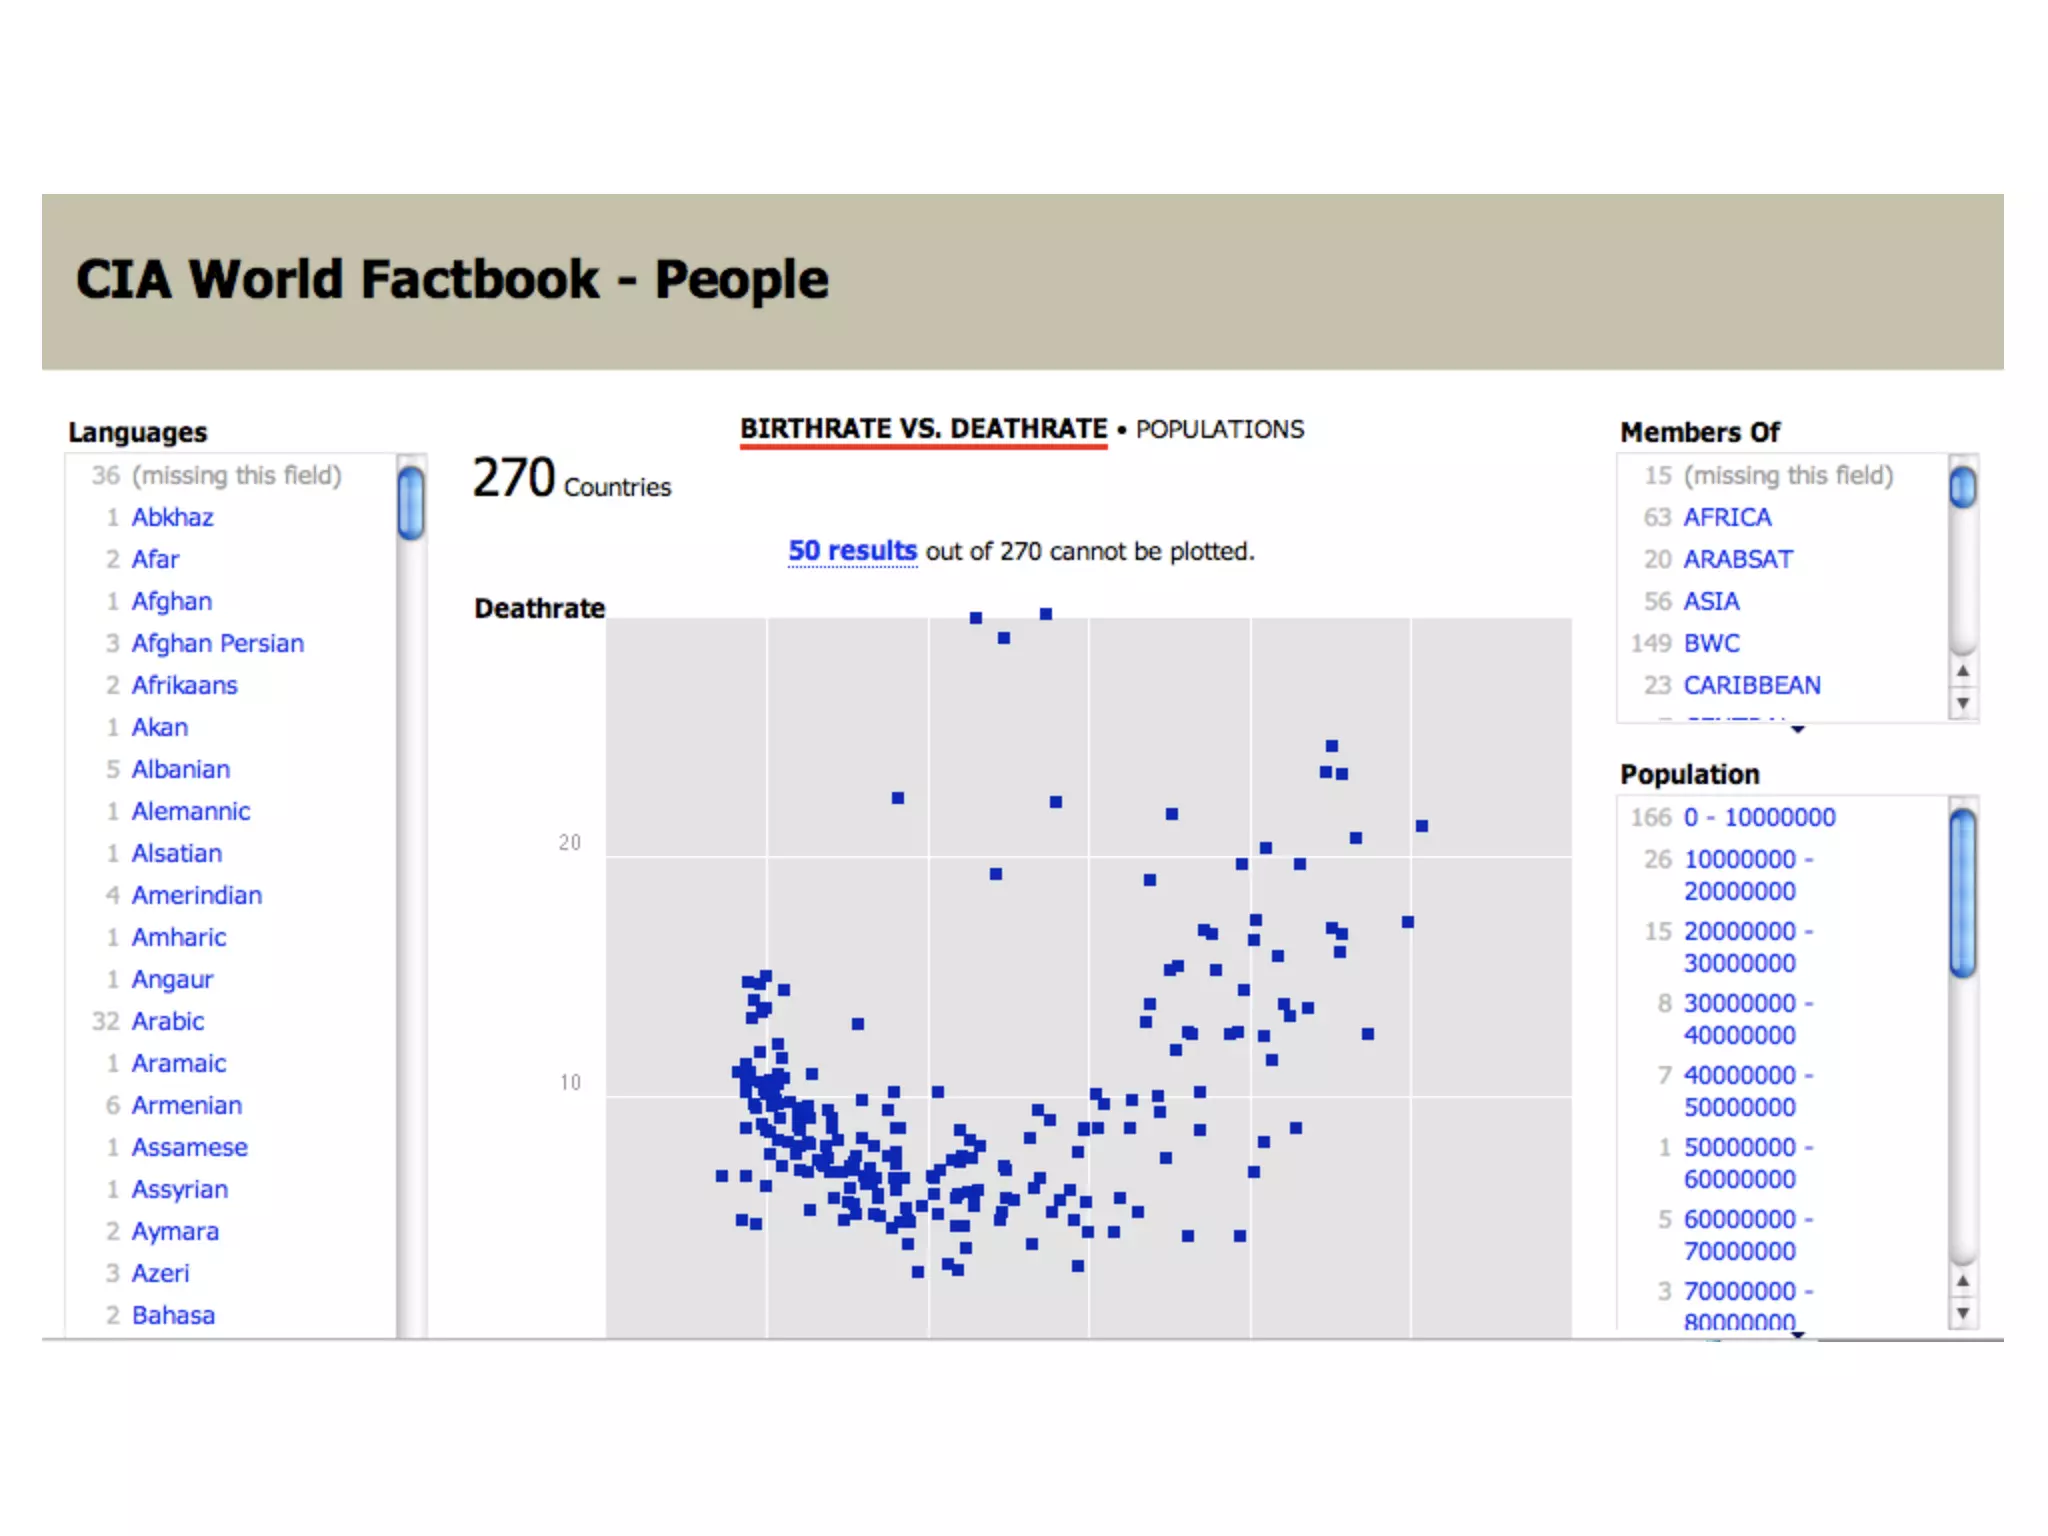This screenshot has width=2048, height=1536.
Task: Click Population list scroll down arrow
Action: pos(1963,1313)
